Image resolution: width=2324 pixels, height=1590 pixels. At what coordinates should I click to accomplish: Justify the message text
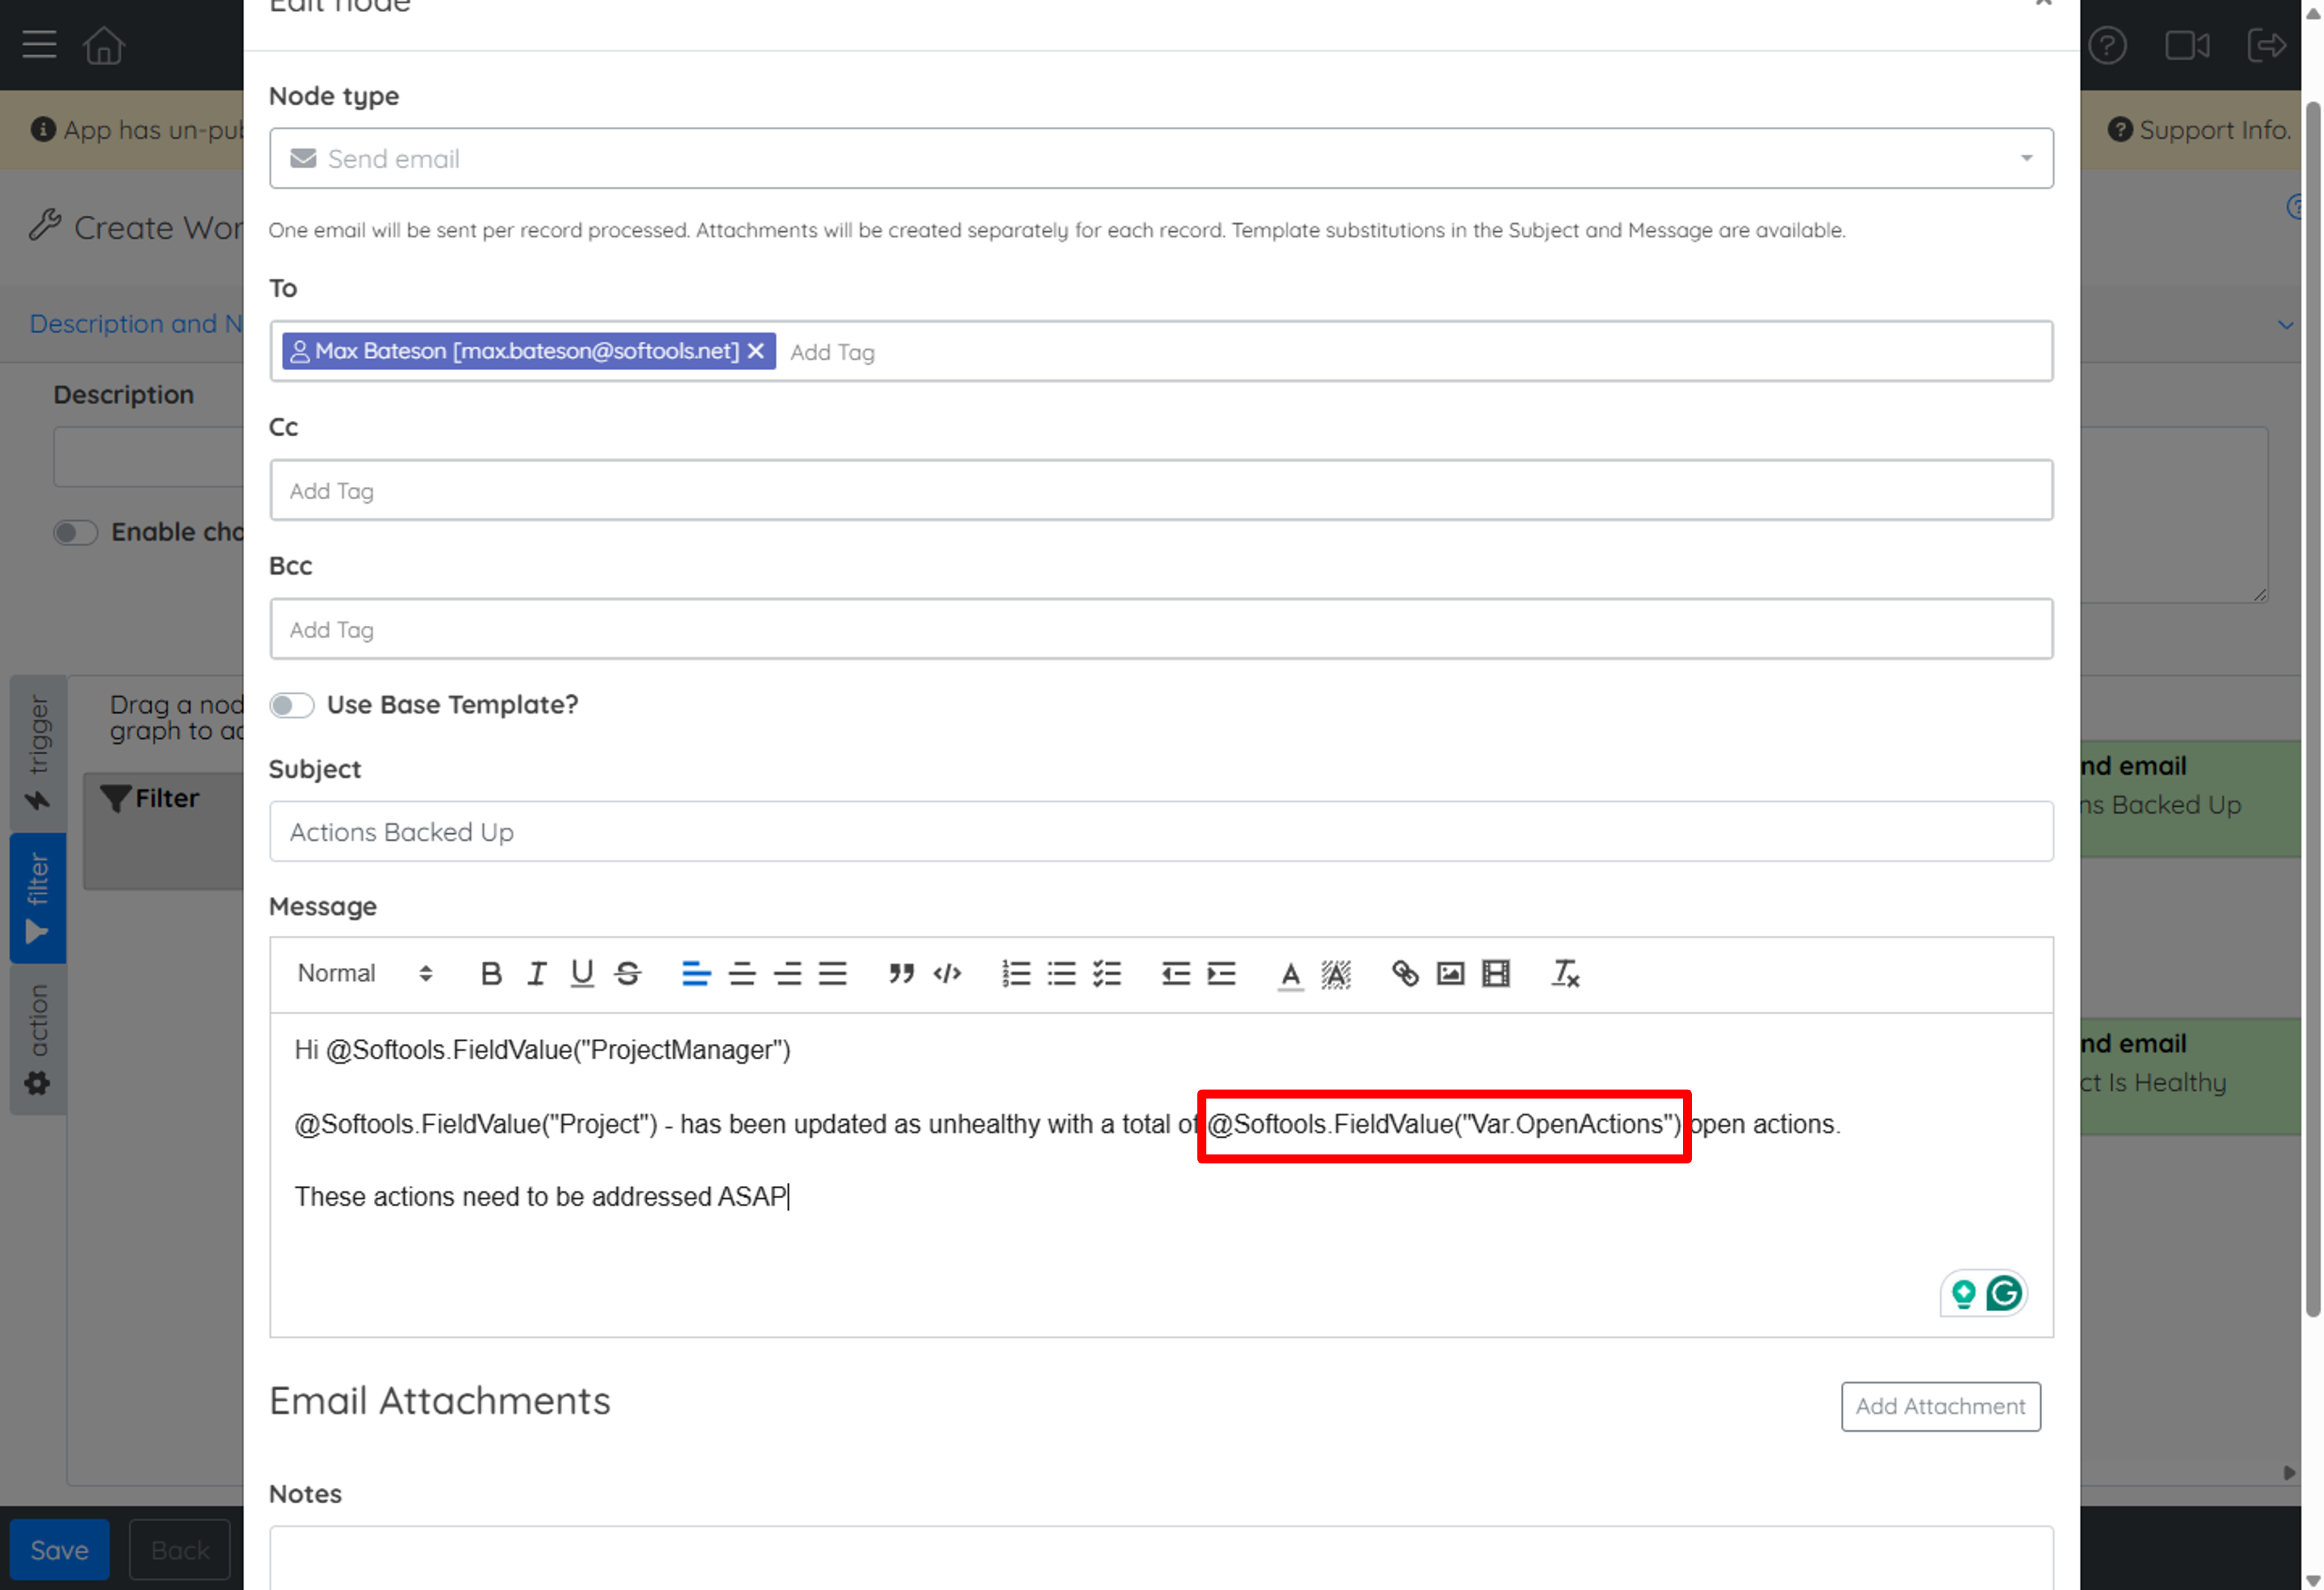[x=833, y=973]
